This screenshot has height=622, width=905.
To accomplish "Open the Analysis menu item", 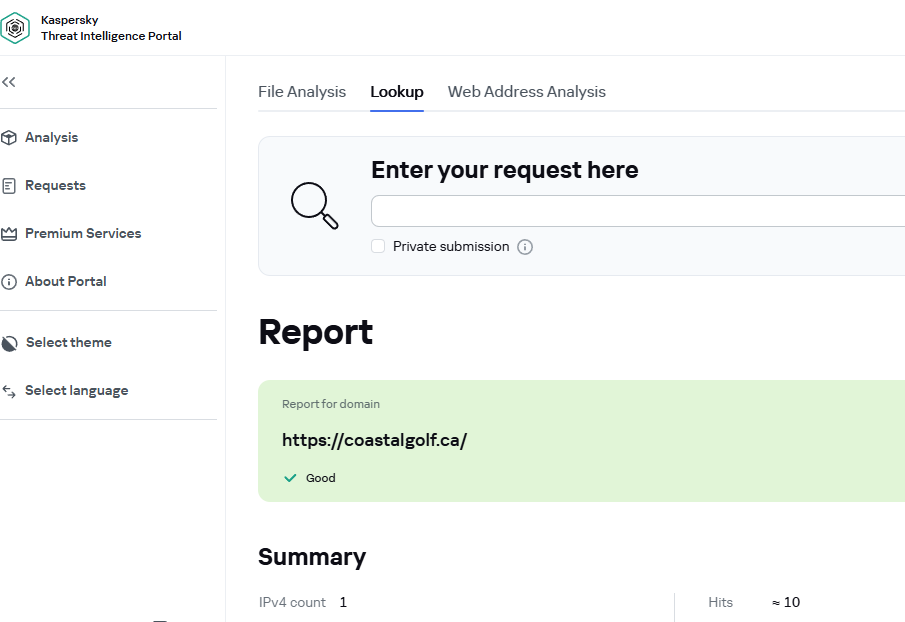I will pos(52,138).
